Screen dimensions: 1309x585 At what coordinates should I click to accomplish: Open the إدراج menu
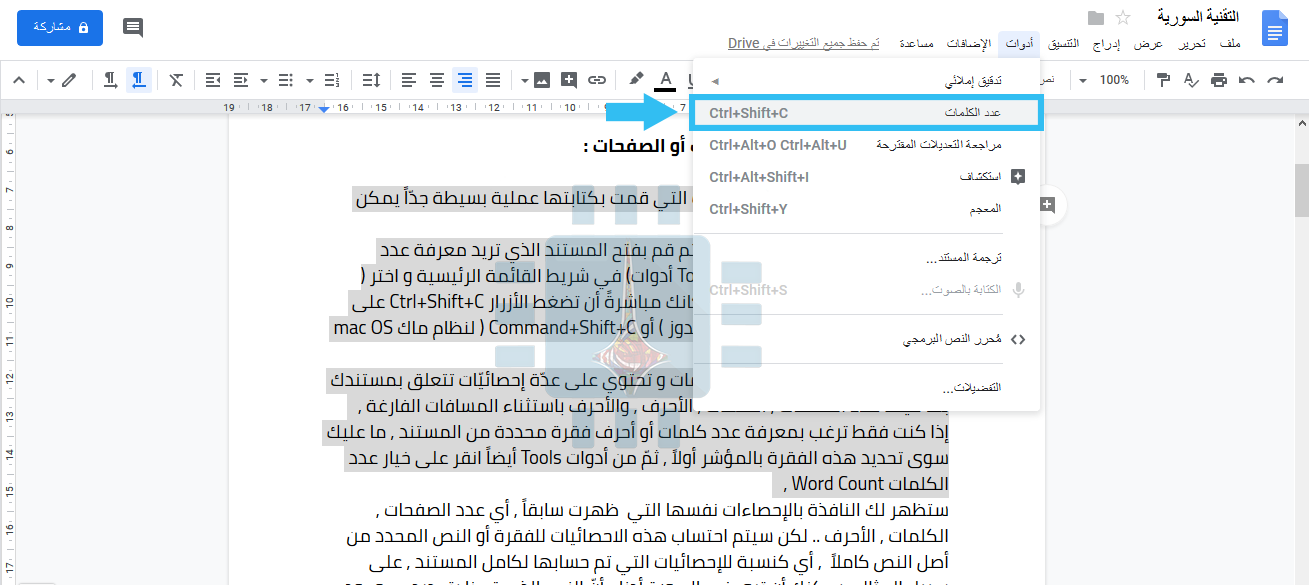(1106, 44)
